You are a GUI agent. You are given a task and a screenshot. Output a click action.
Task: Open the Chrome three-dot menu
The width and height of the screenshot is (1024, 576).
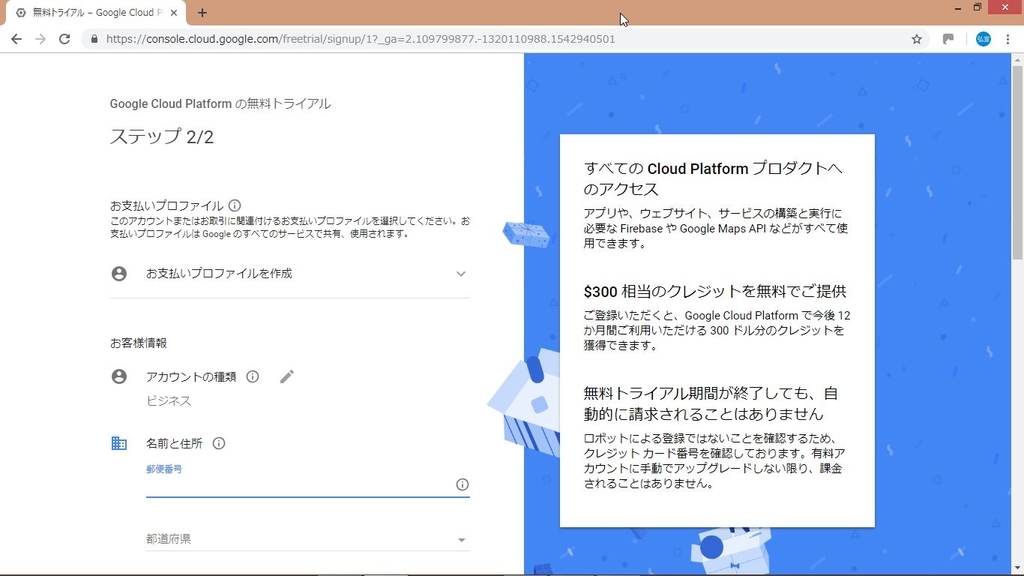pos(1009,39)
